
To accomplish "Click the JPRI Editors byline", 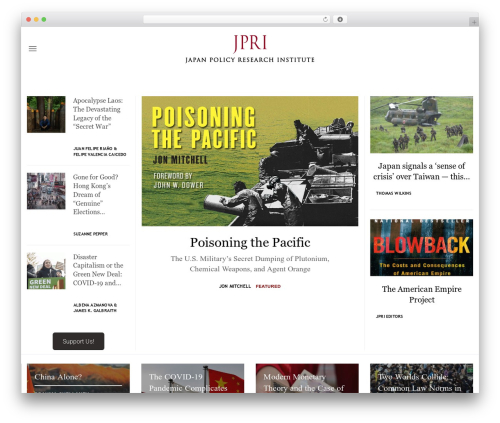I will pyautogui.click(x=389, y=316).
